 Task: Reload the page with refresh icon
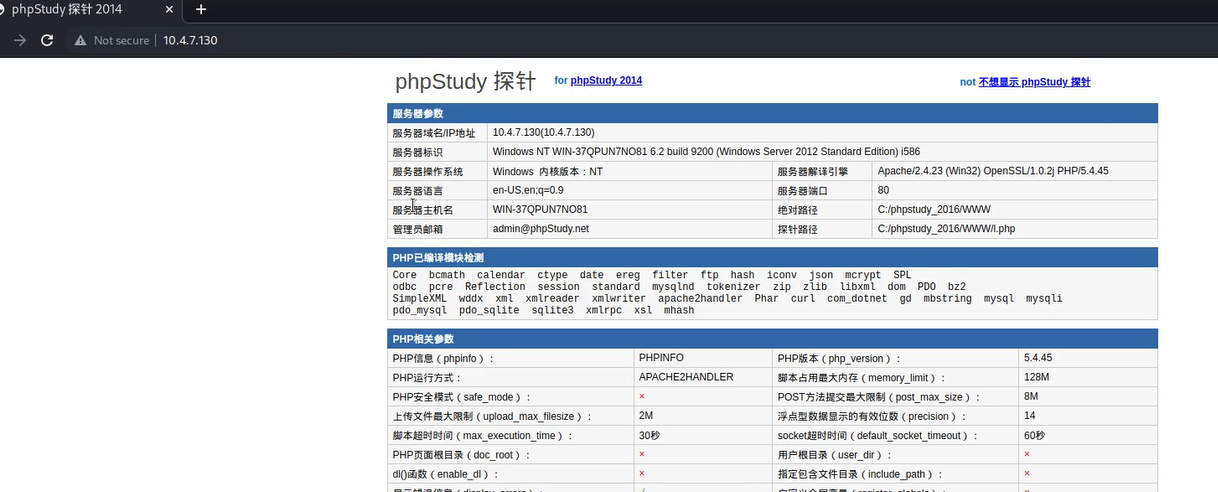point(46,40)
